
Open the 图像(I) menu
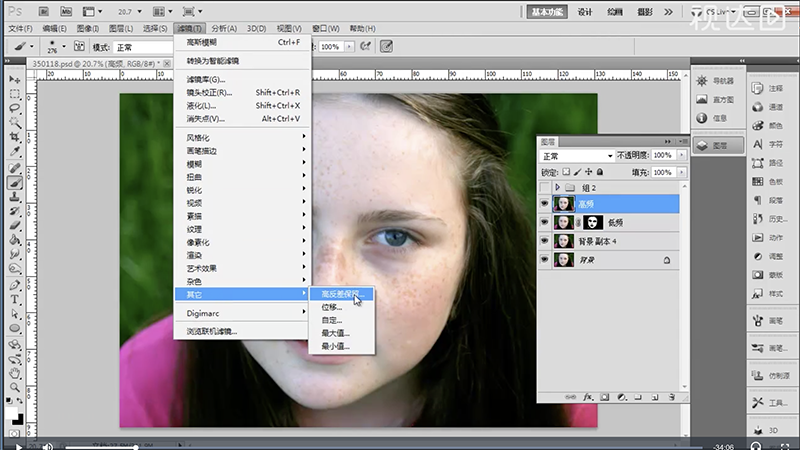pos(88,29)
